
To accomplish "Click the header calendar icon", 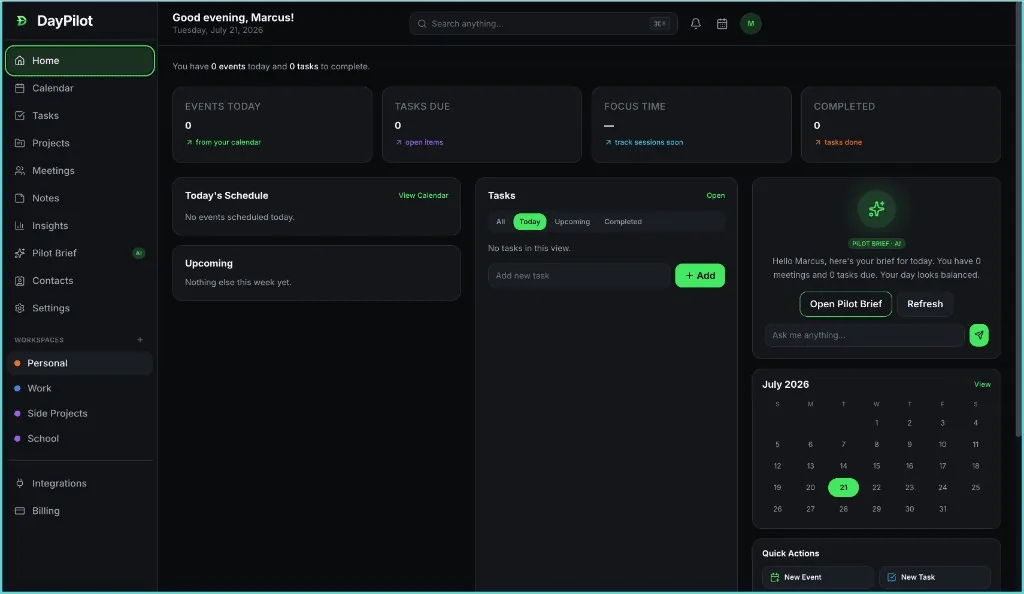I will tap(722, 23).
